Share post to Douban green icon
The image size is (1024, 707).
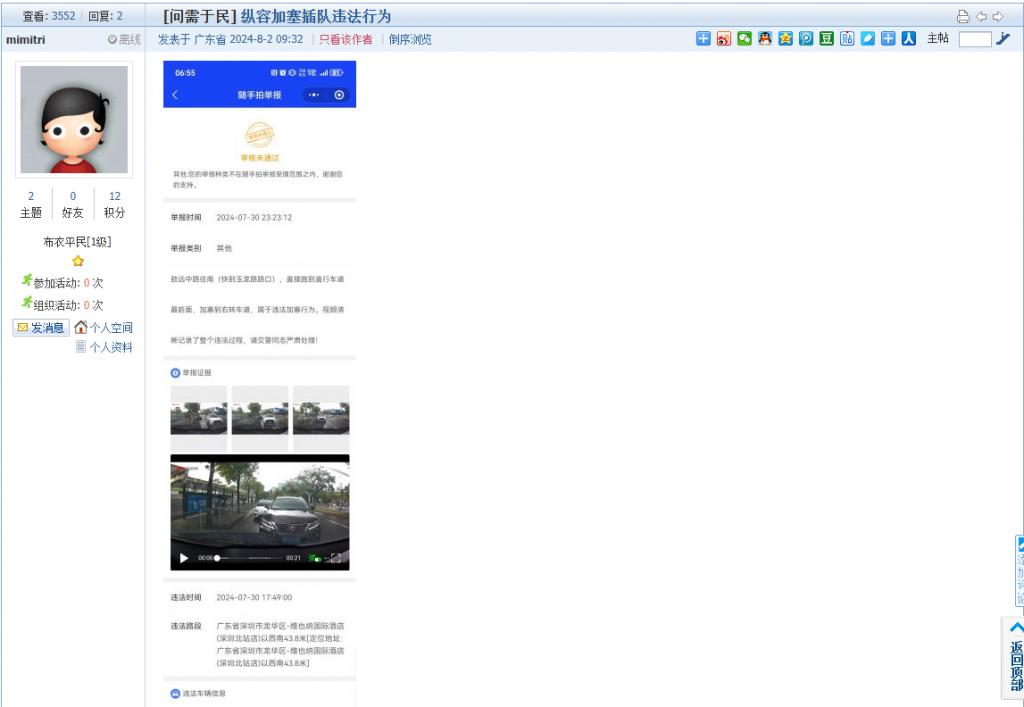(826, 39)
